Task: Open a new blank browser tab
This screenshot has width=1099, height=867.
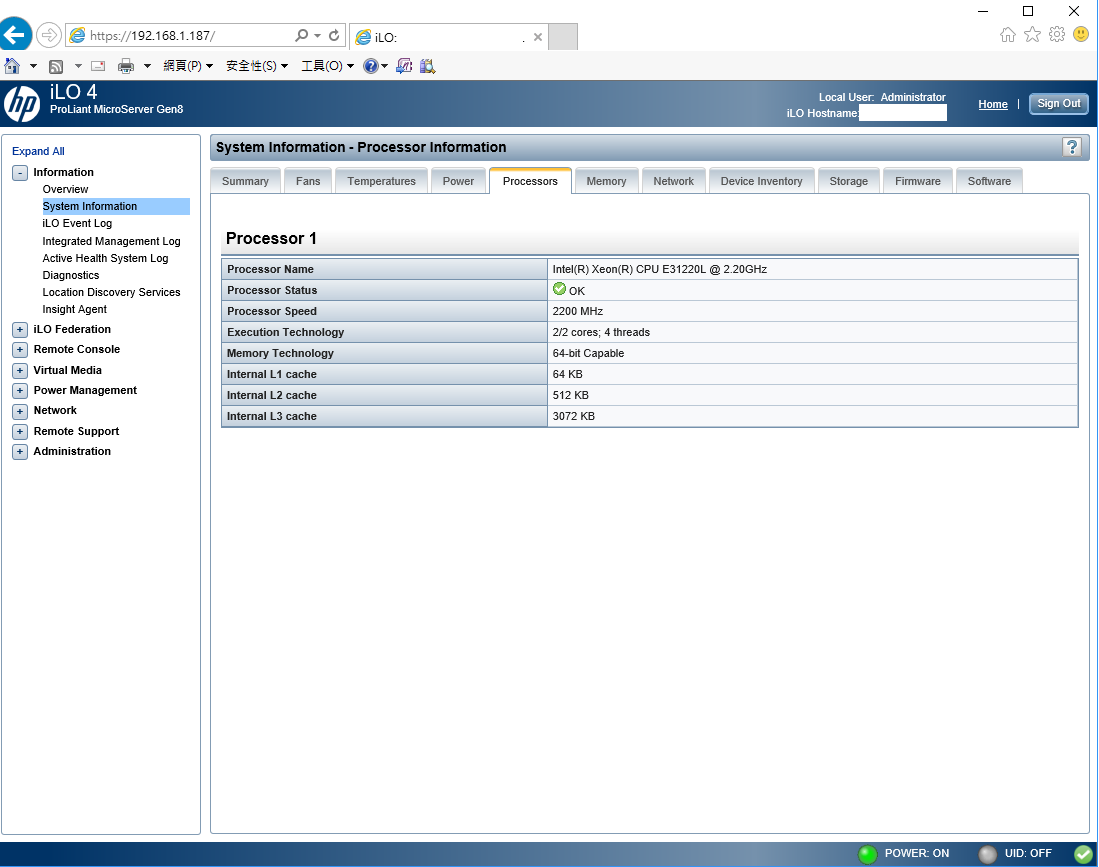Action: 563,36
